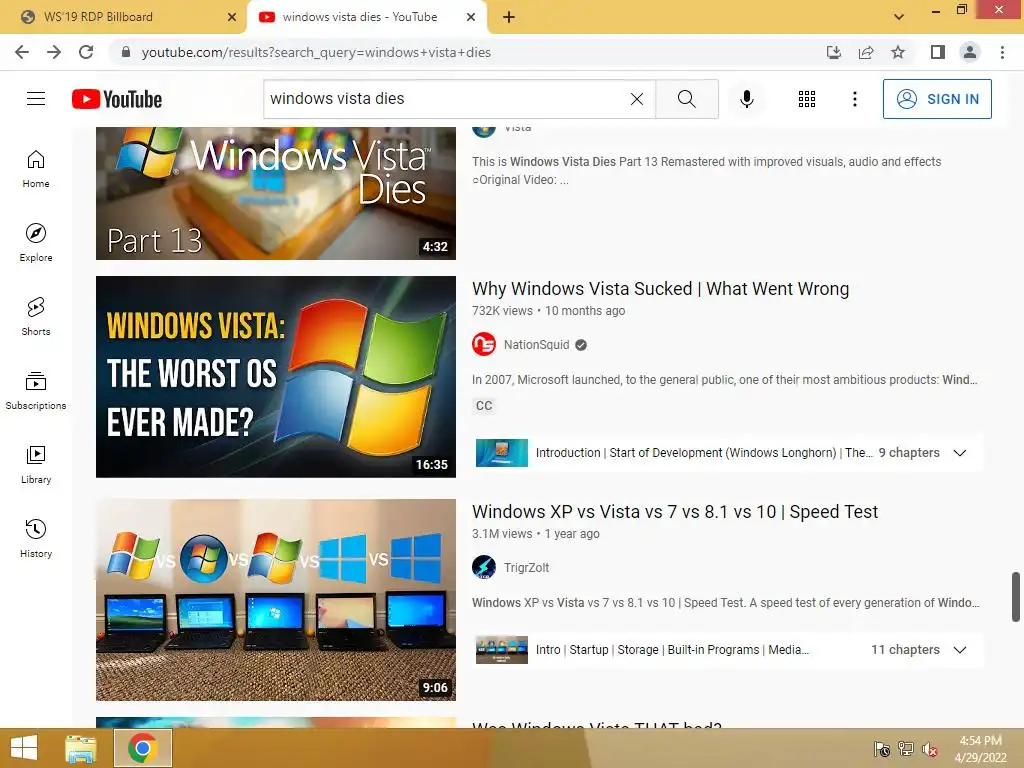Click the Chrome address bar URL
Image resolution: width=1024 pixels, height=768 pixels.
tap(316, 52)
